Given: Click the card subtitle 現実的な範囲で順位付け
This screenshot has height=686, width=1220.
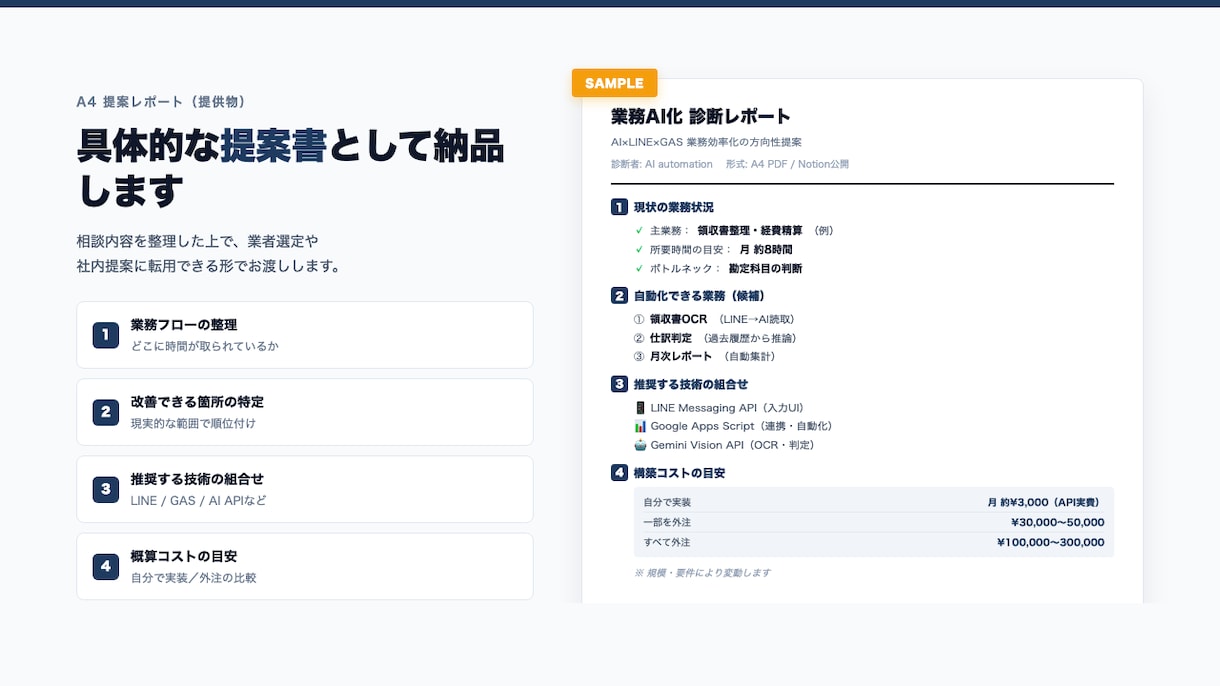Looking at the screenshot, I should [x=193, y=423].
